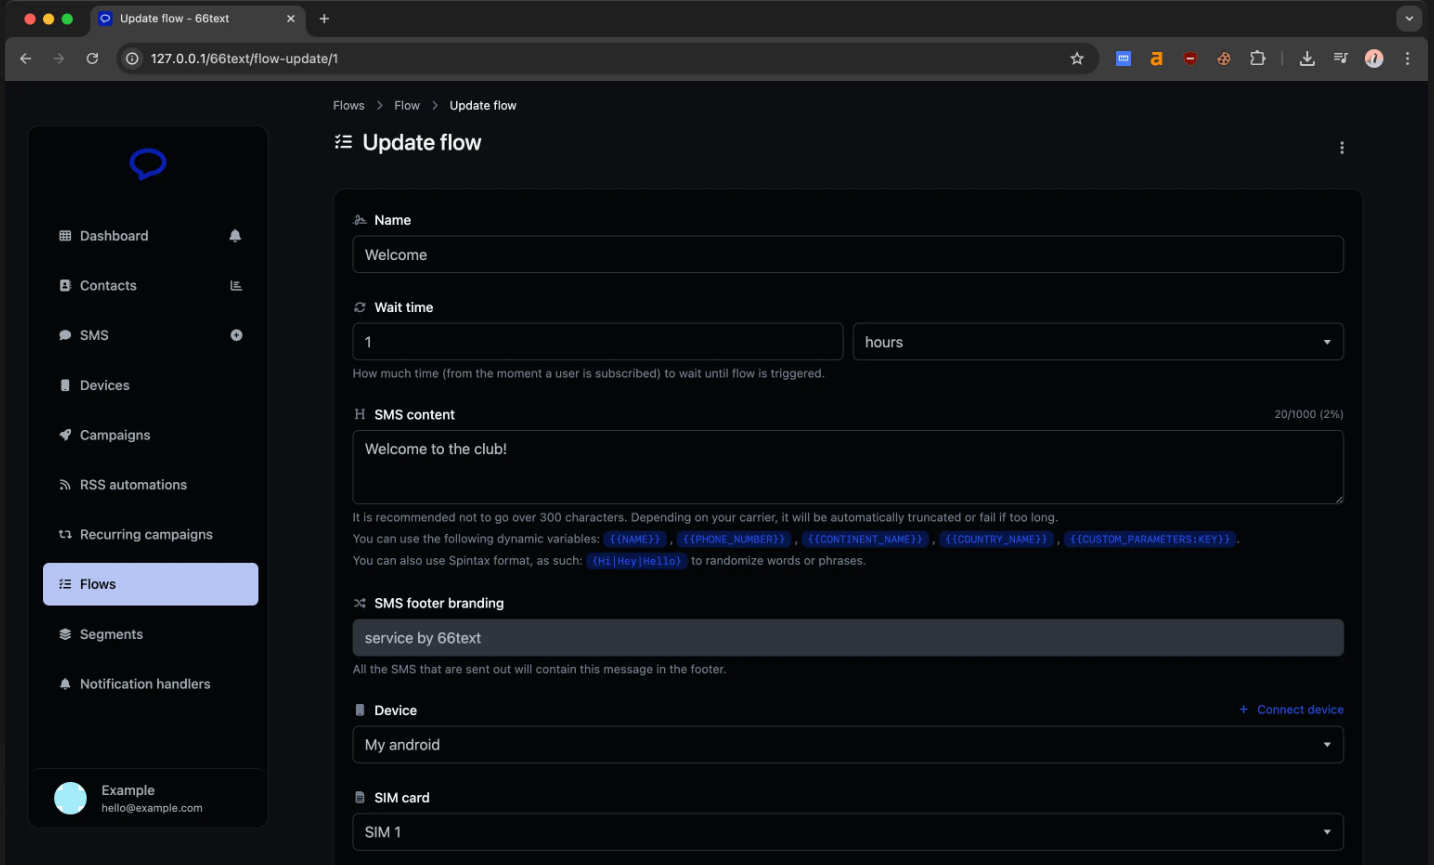Viewport: 1434px width, 865px height.
Task: Reload the page
Action: click(x=92, y=59)
